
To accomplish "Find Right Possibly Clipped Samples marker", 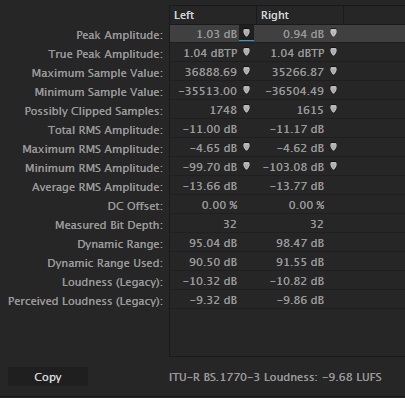I will (x=333, y=109).
